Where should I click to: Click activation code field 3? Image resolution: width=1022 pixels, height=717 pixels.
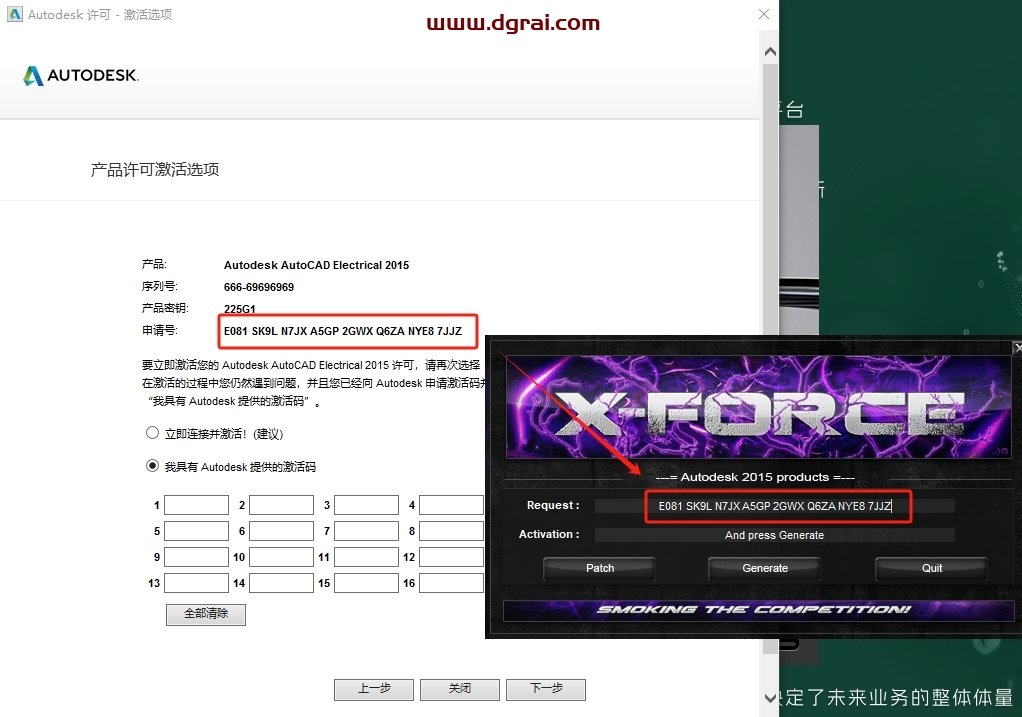(366, 505)
